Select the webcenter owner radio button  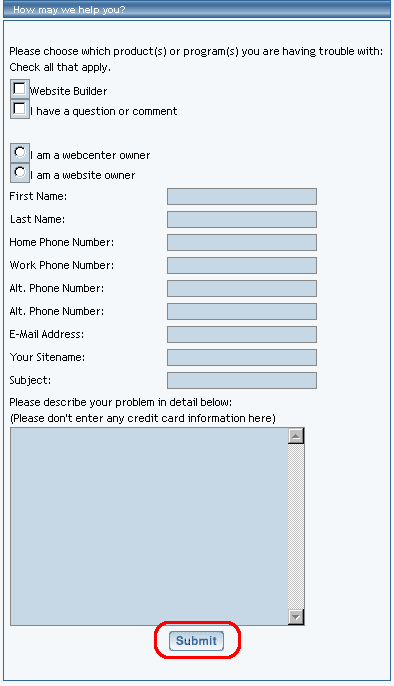(20, 153)
